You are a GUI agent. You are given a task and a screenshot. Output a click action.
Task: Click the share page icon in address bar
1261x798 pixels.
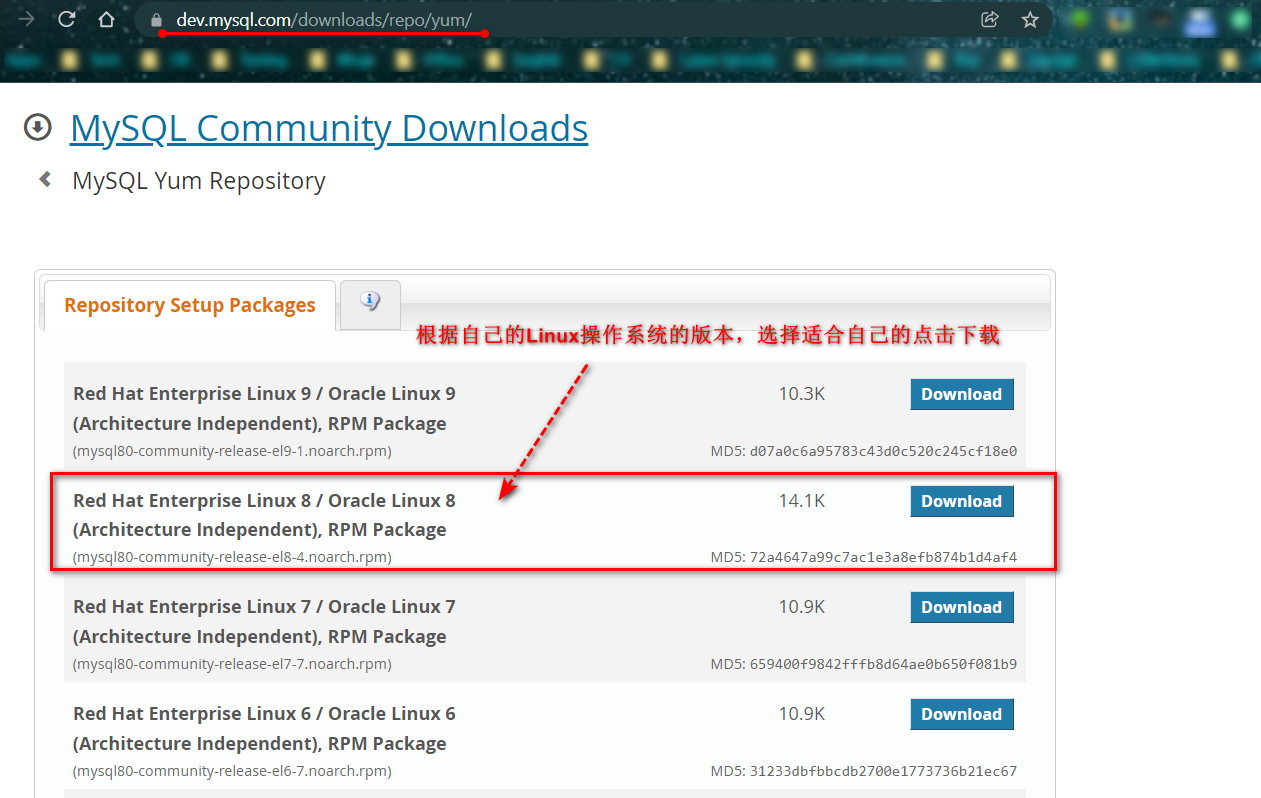pyautogui.click(x=990, y=19)
